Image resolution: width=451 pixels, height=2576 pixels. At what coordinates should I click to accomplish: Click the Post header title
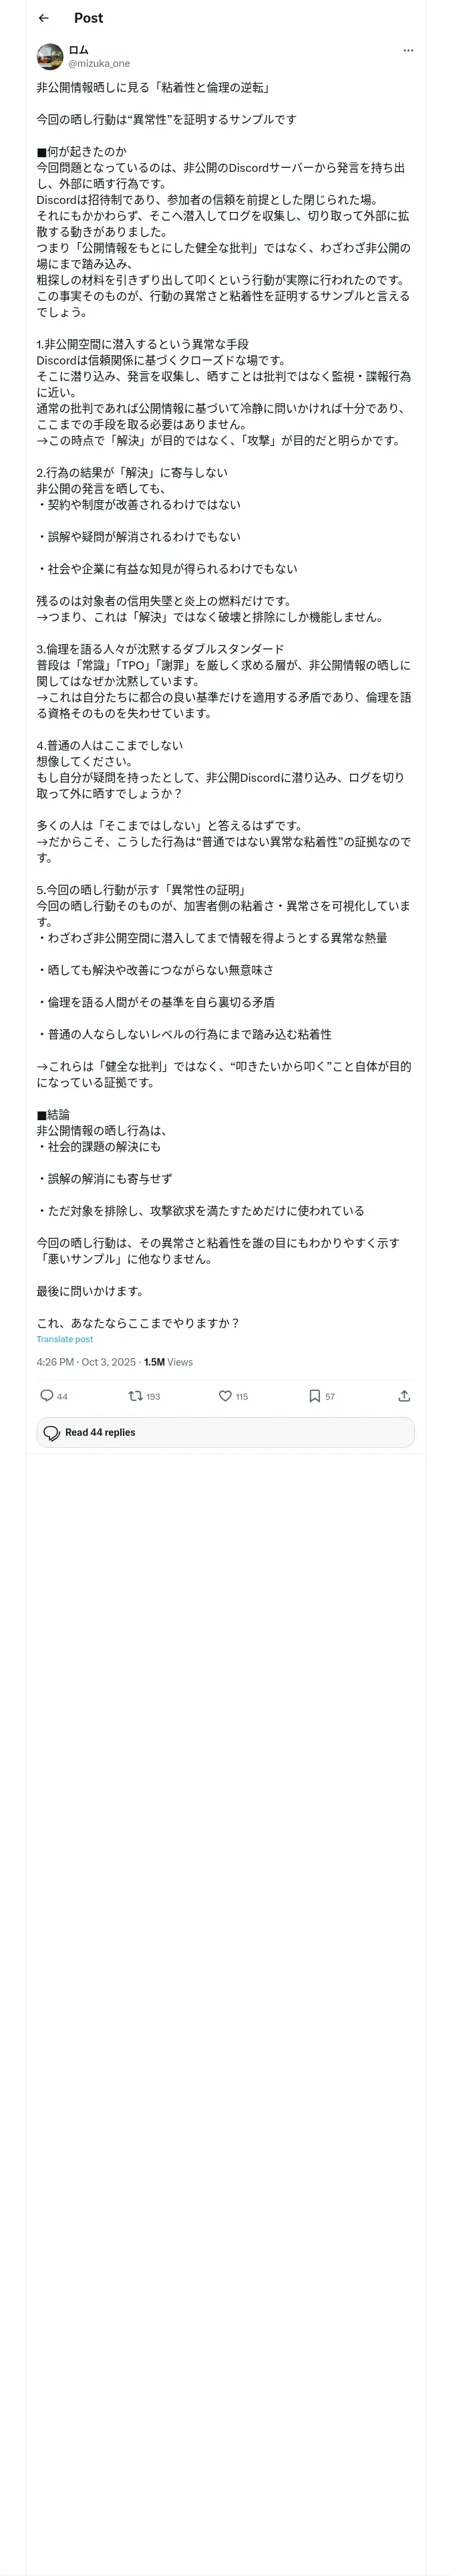click(88, 18)
